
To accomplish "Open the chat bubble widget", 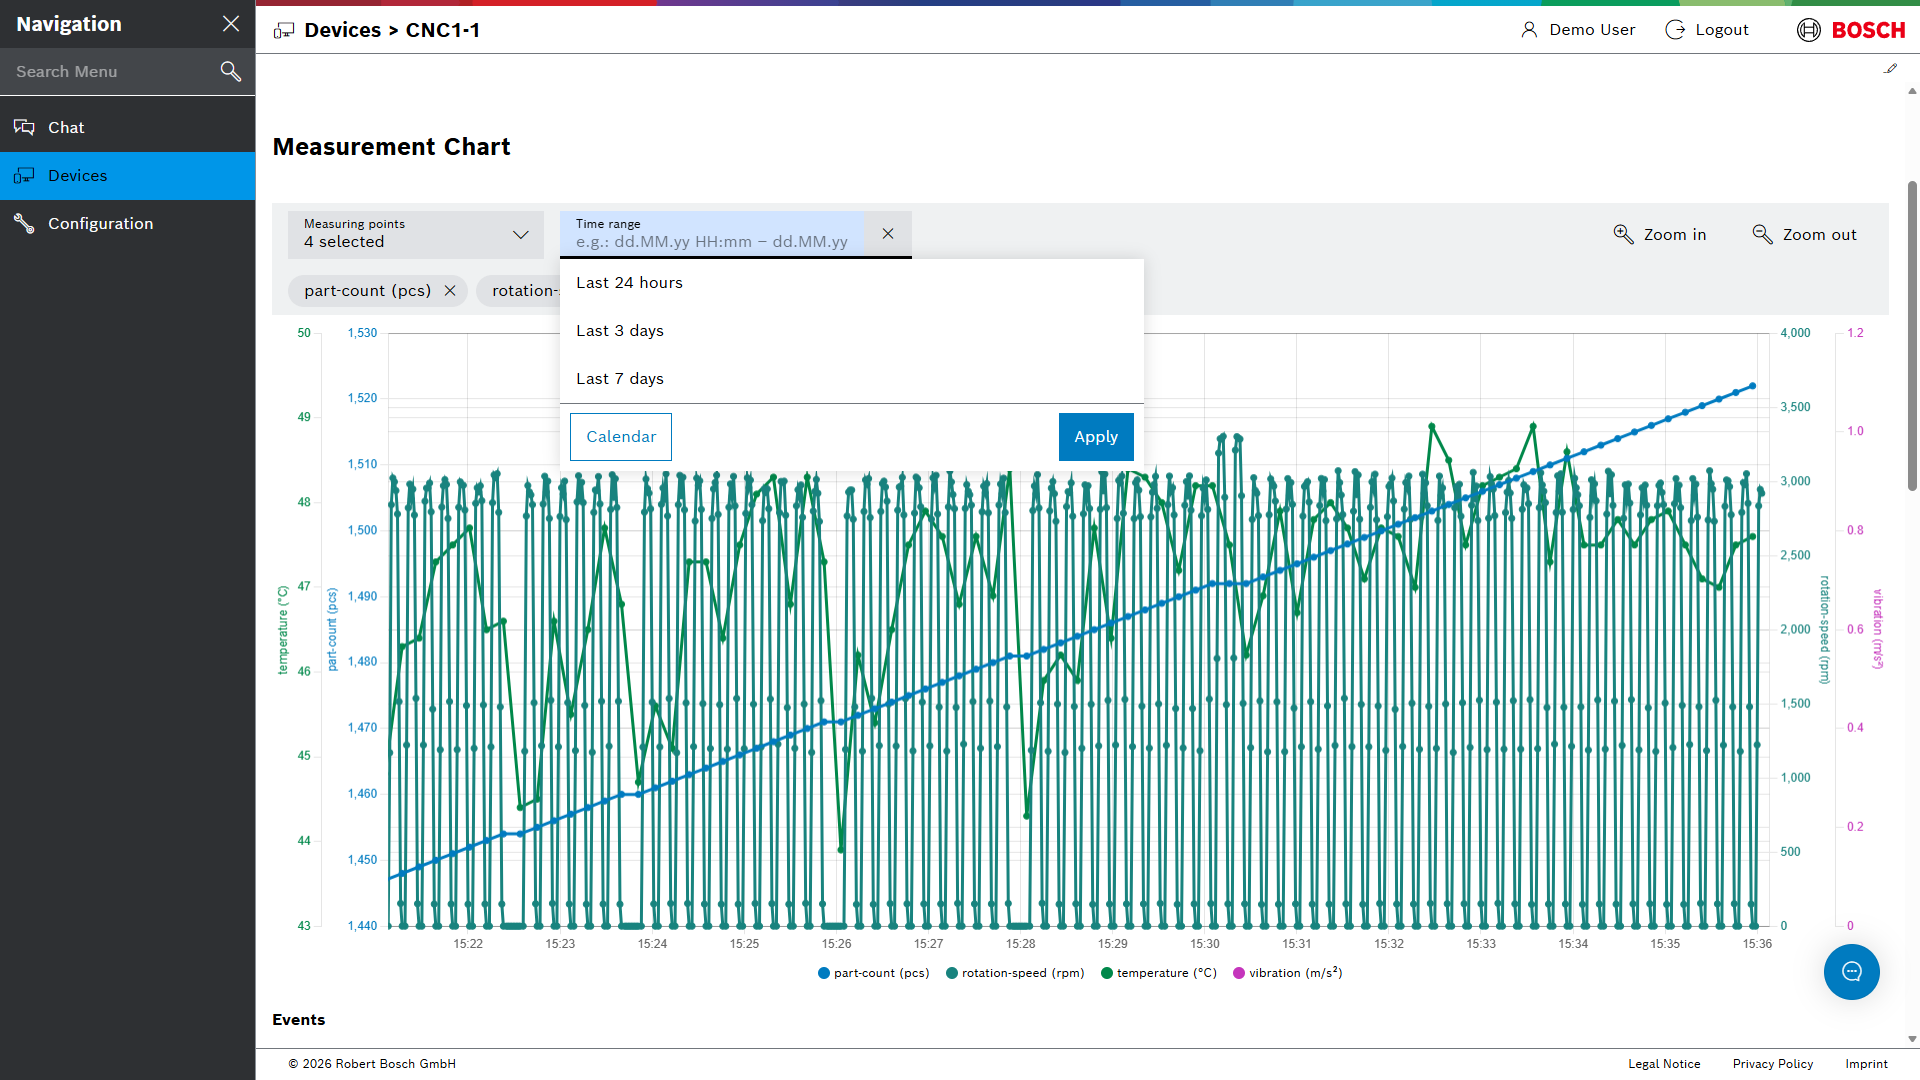I will click(1852, 972).
